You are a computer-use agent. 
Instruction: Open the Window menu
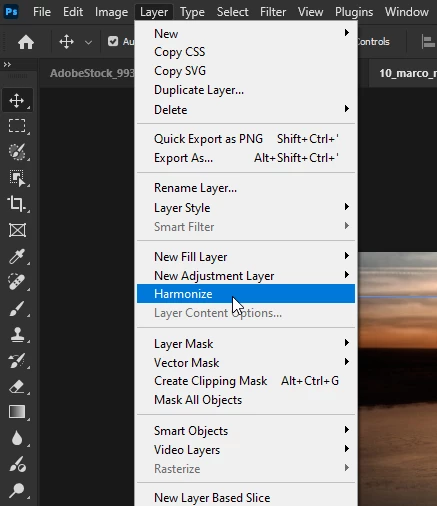pos(407,12)
